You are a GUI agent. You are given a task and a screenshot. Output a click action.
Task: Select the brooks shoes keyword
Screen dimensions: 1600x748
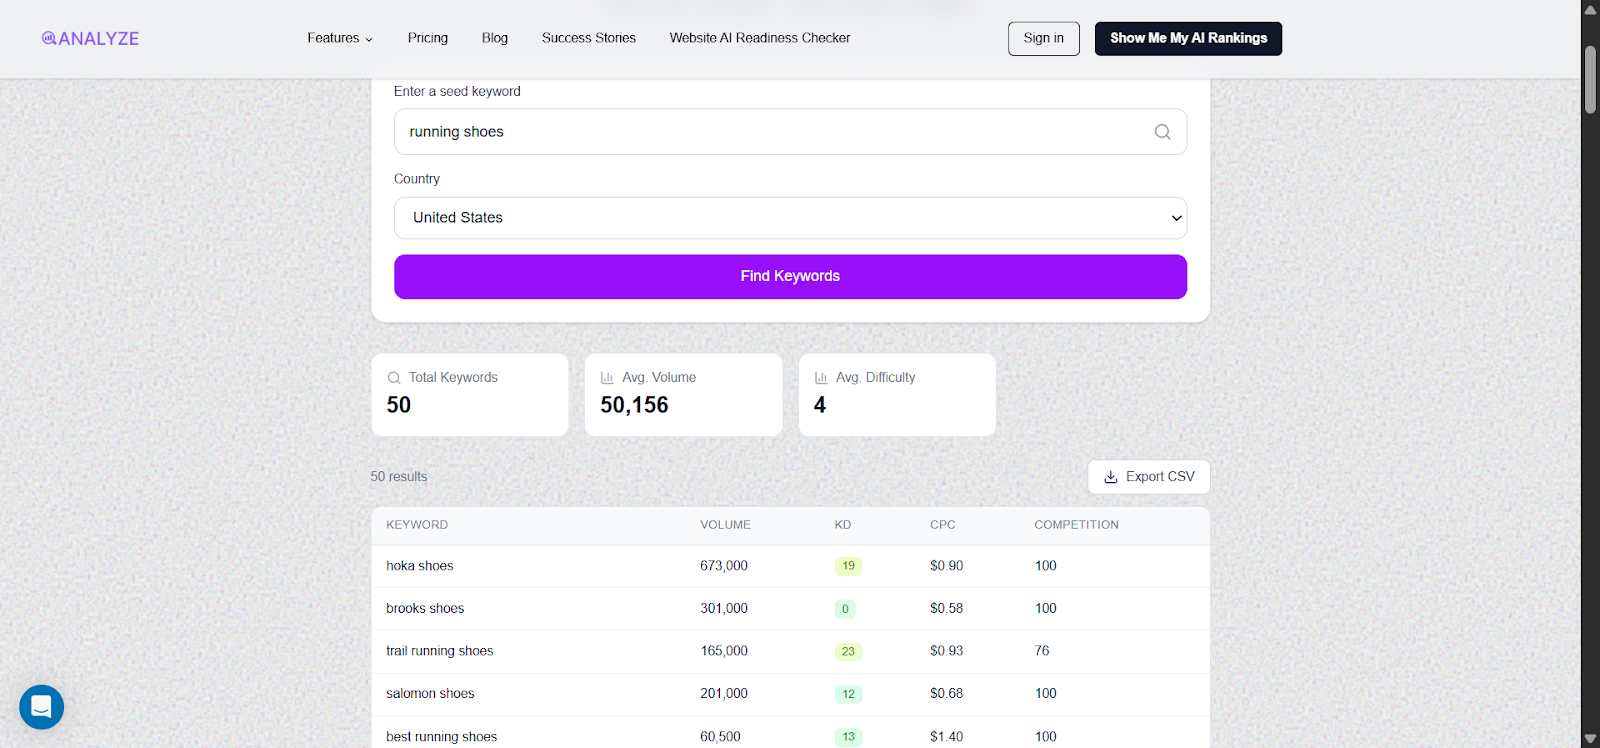tap(425, 608)
